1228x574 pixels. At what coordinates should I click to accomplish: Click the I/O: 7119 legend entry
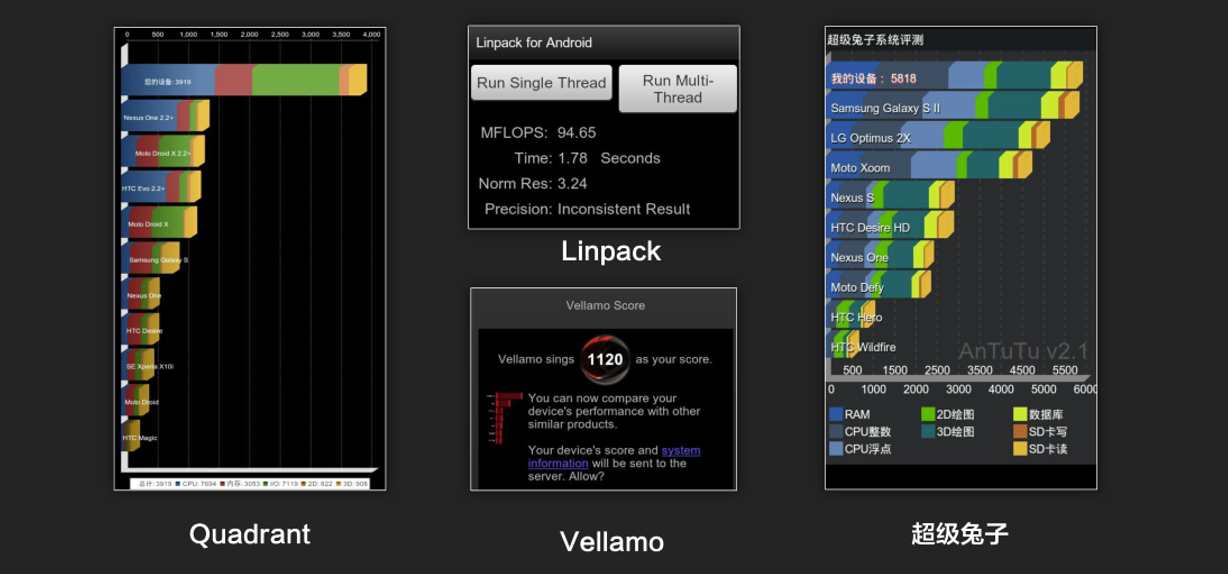tap(283, 484)
